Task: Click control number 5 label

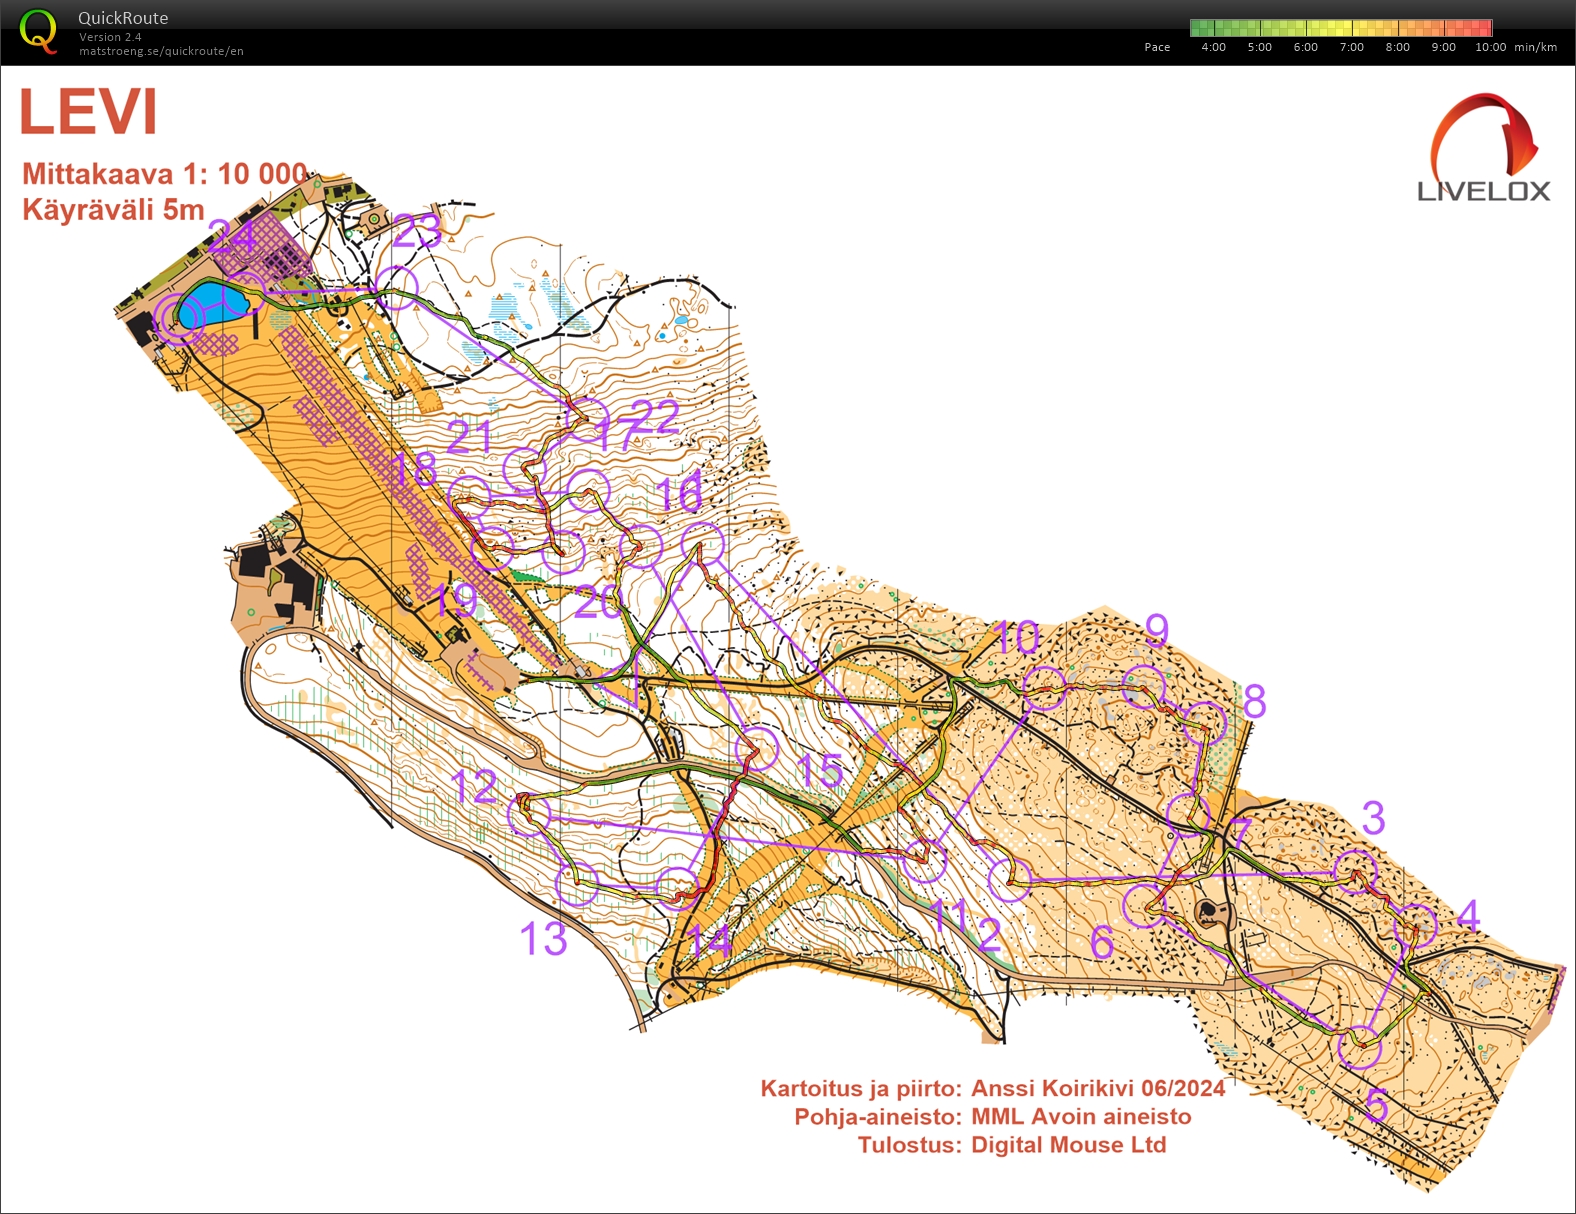Action: [x=1377, y=1105]
